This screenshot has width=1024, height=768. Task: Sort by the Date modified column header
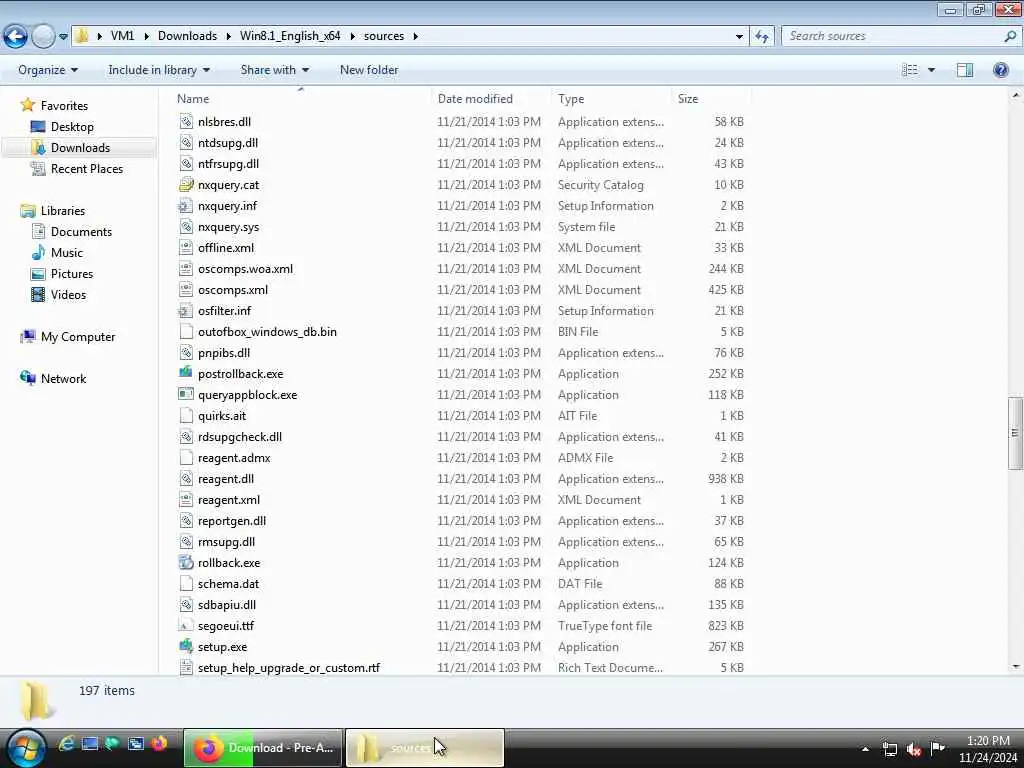(475, 99)
